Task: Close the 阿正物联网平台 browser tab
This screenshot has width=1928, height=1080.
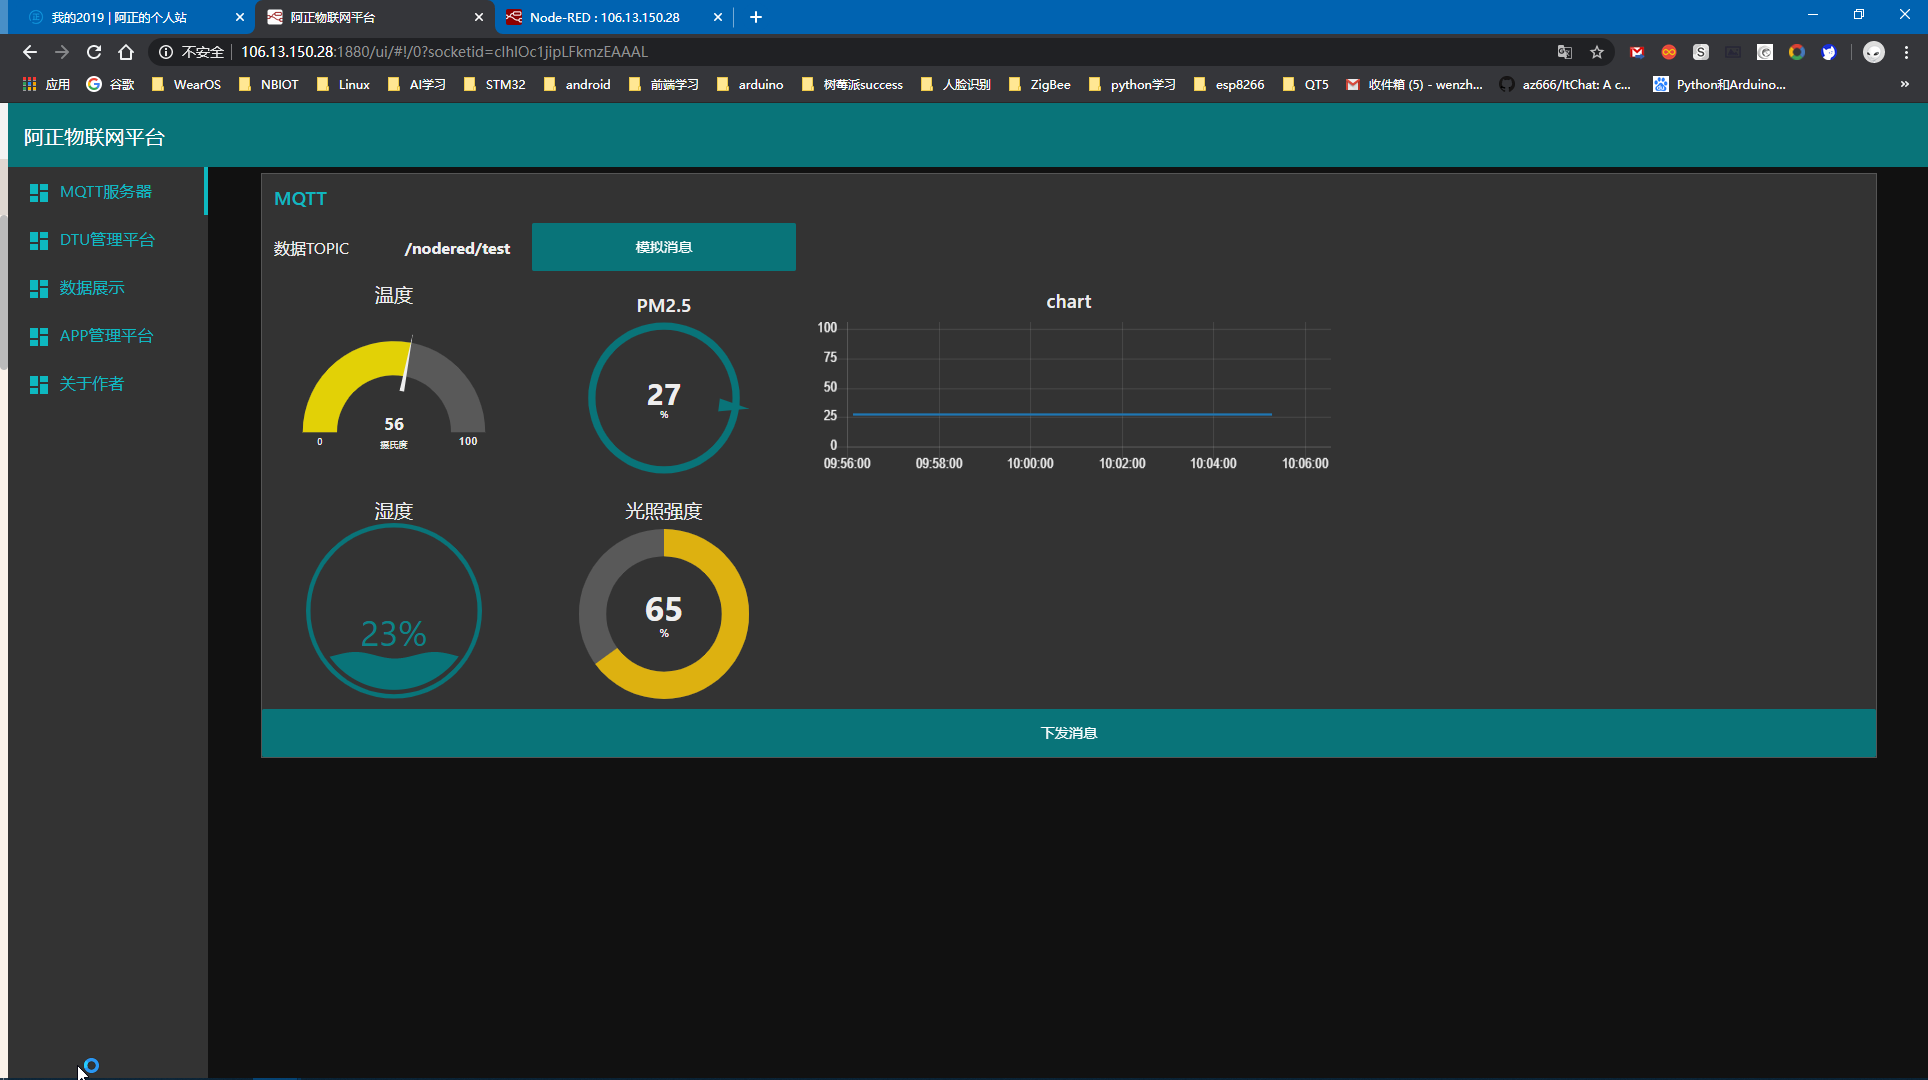Action: click(479, 17)
